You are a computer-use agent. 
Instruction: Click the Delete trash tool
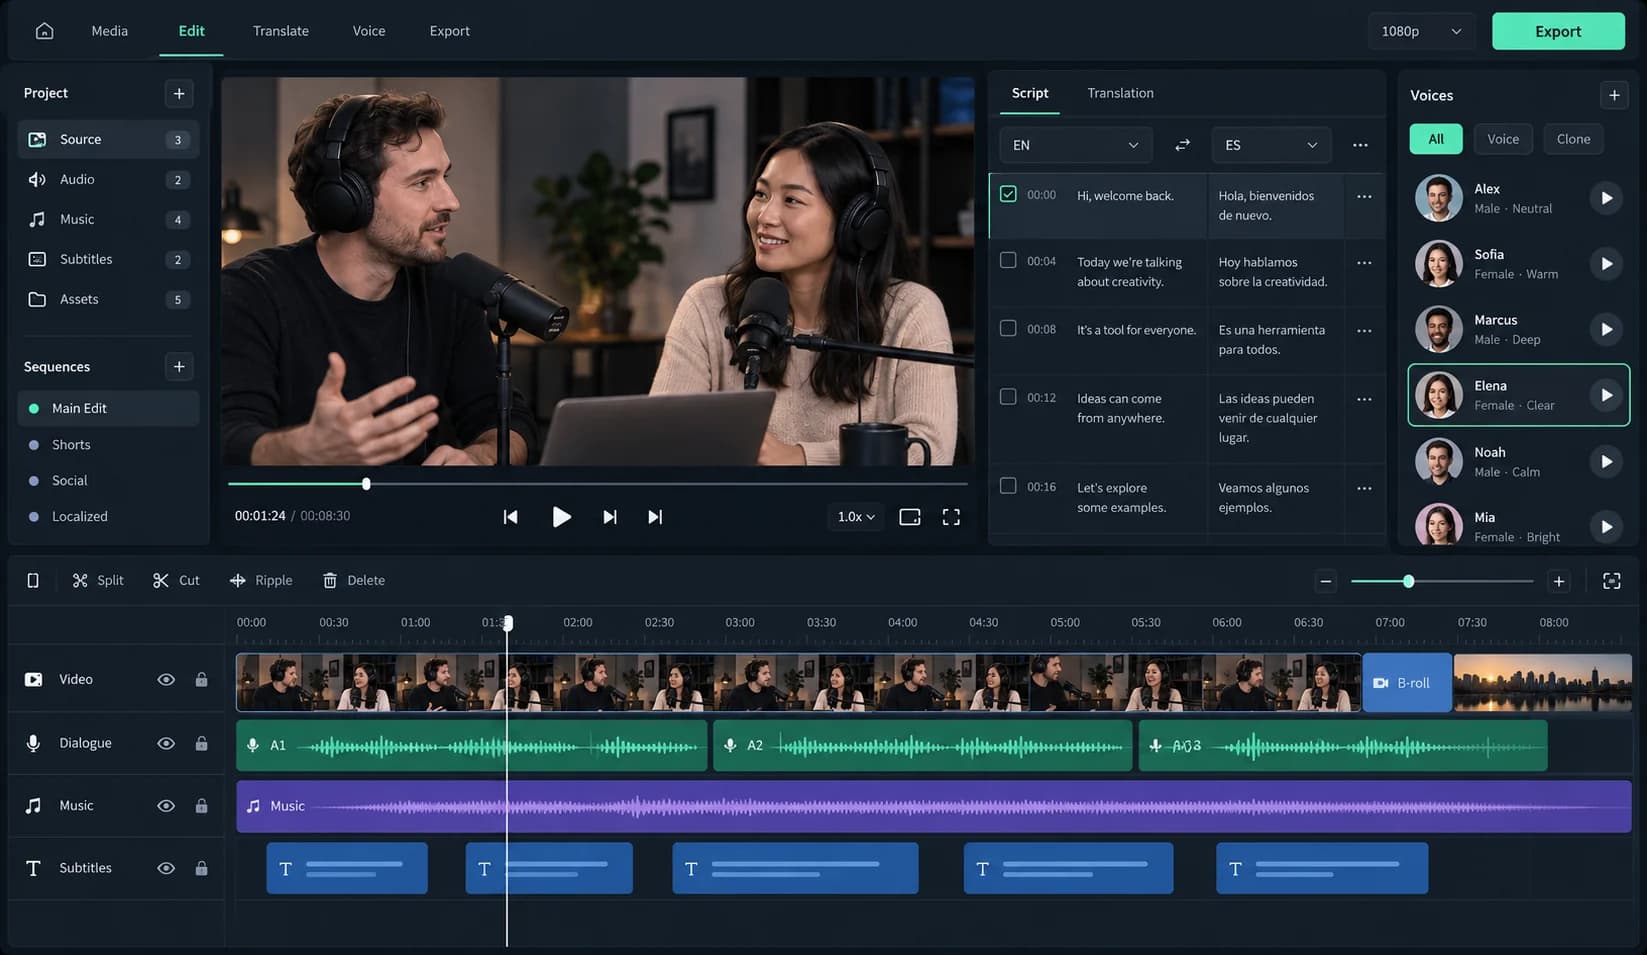point(354,580)
